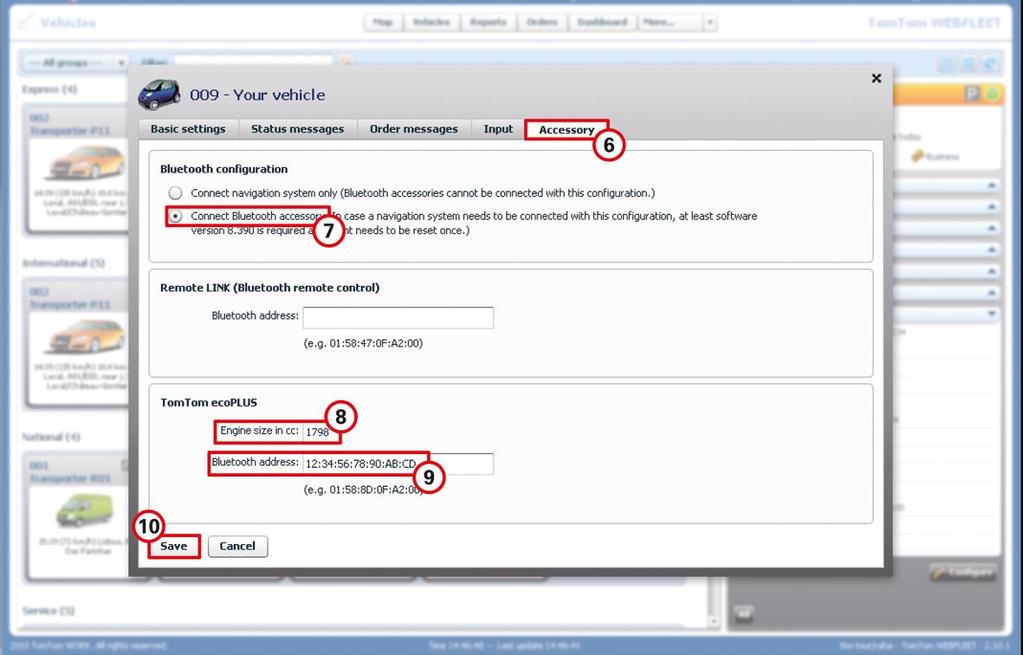The image size is (1023, 655).
Task: Close the 009 vehicle dialog
Action: pyautogui.click(x=876, y=78)
